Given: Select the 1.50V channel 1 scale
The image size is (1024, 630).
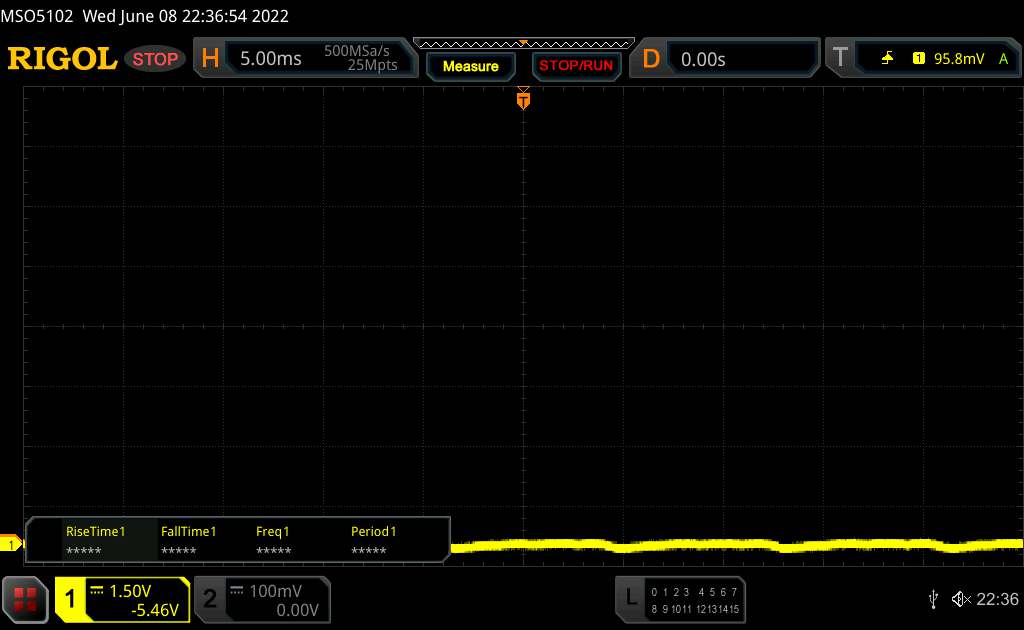Looking at the screenshot, I should click(x=130, y=591).
